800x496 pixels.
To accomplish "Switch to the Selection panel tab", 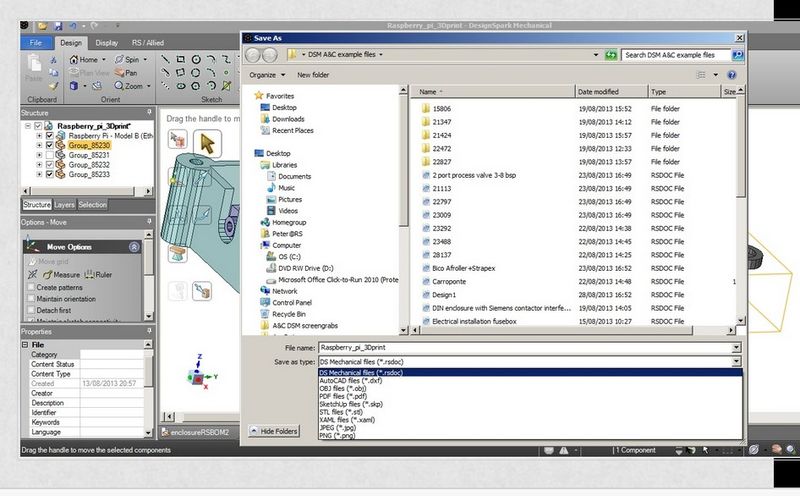I will (92, 205).
